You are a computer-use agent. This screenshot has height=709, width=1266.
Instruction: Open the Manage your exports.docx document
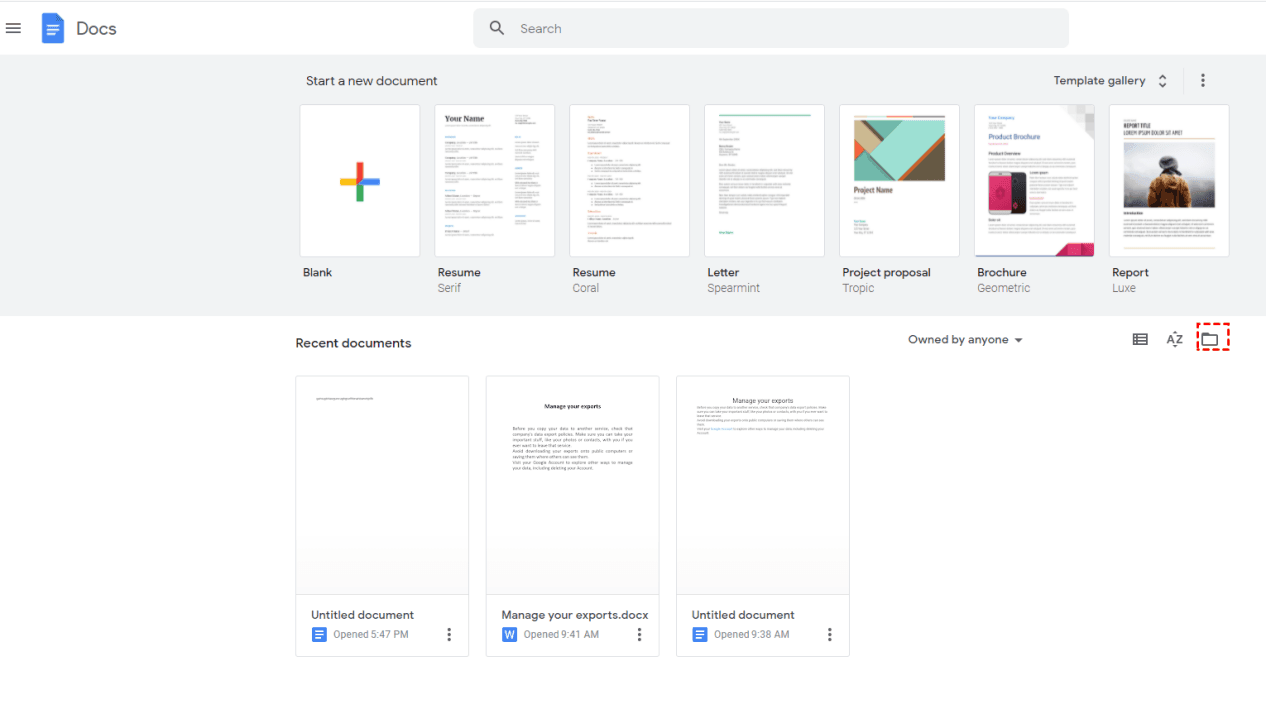click(572, 485)
